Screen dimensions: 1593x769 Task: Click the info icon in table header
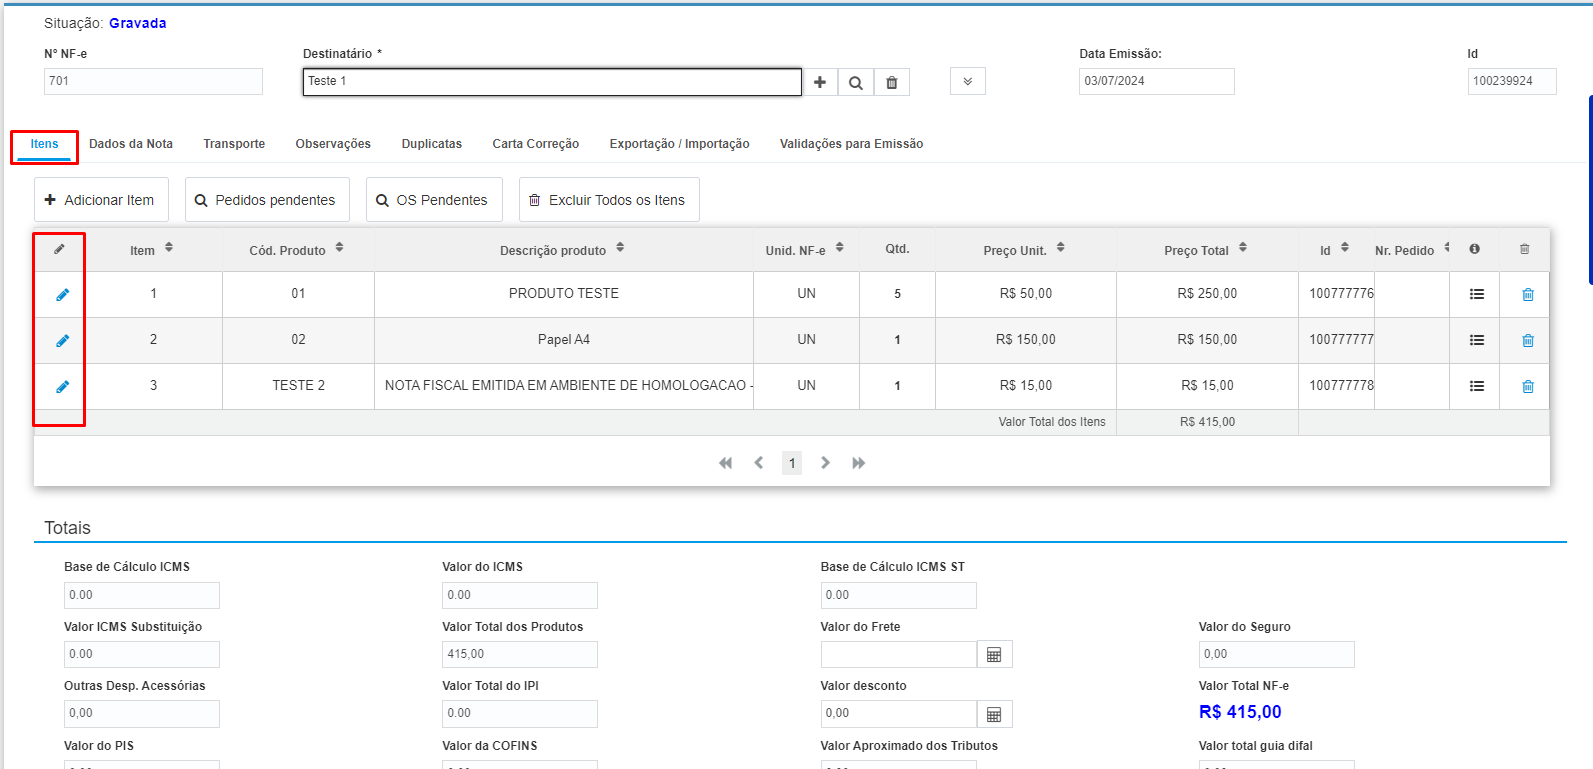[x=1474, y=249]
